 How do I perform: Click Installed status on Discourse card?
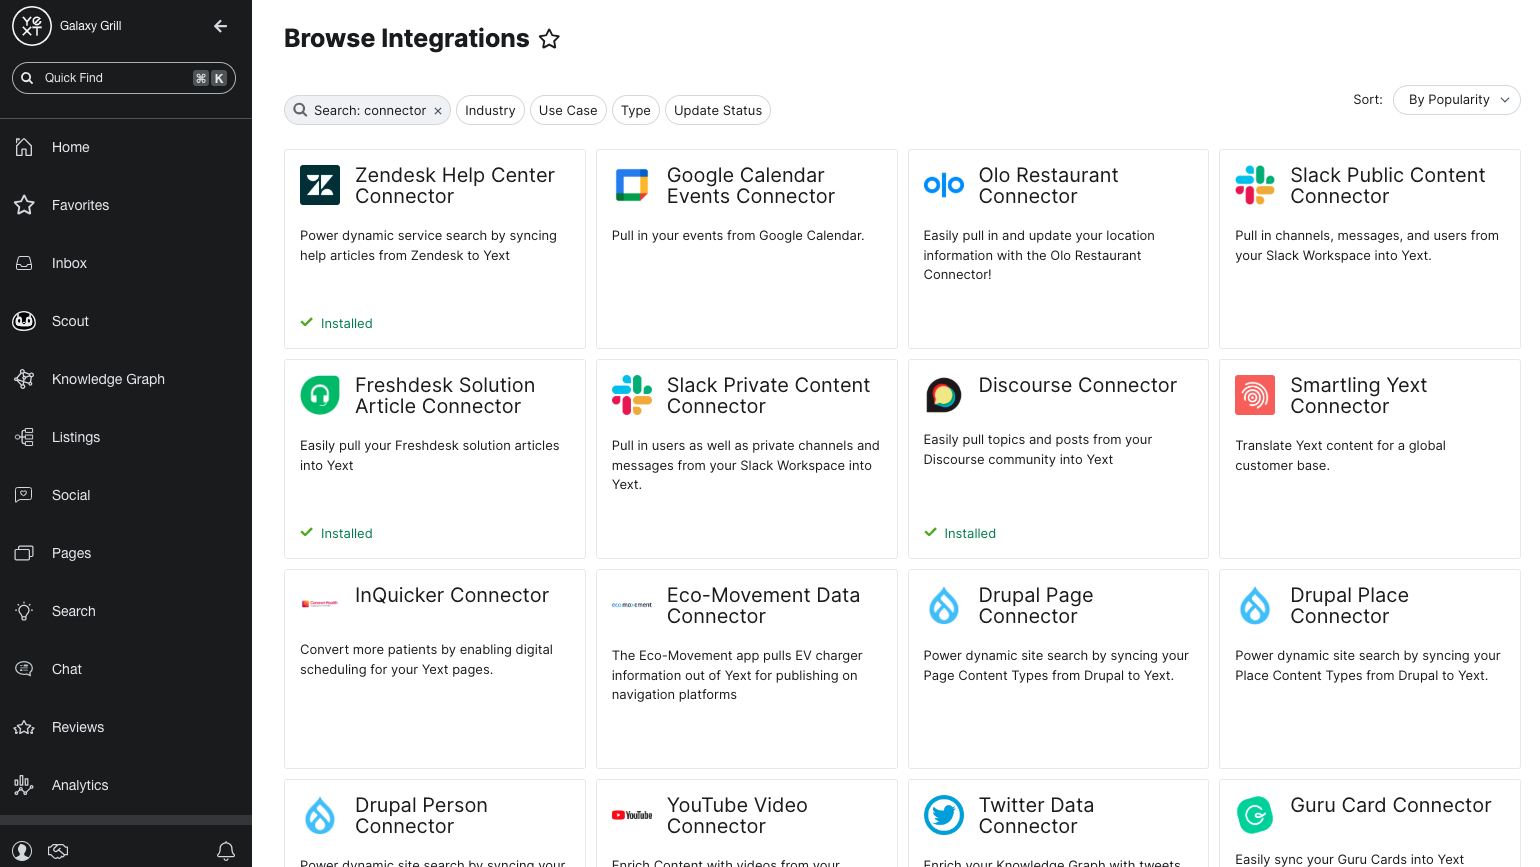coord(960,533)
